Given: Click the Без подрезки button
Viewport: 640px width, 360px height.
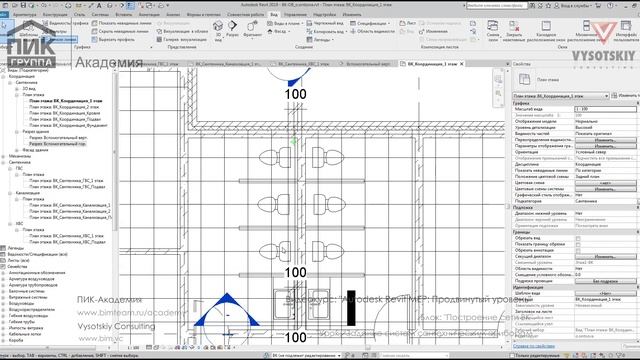Looking at the screenshot, I should [x=605, y=281].
